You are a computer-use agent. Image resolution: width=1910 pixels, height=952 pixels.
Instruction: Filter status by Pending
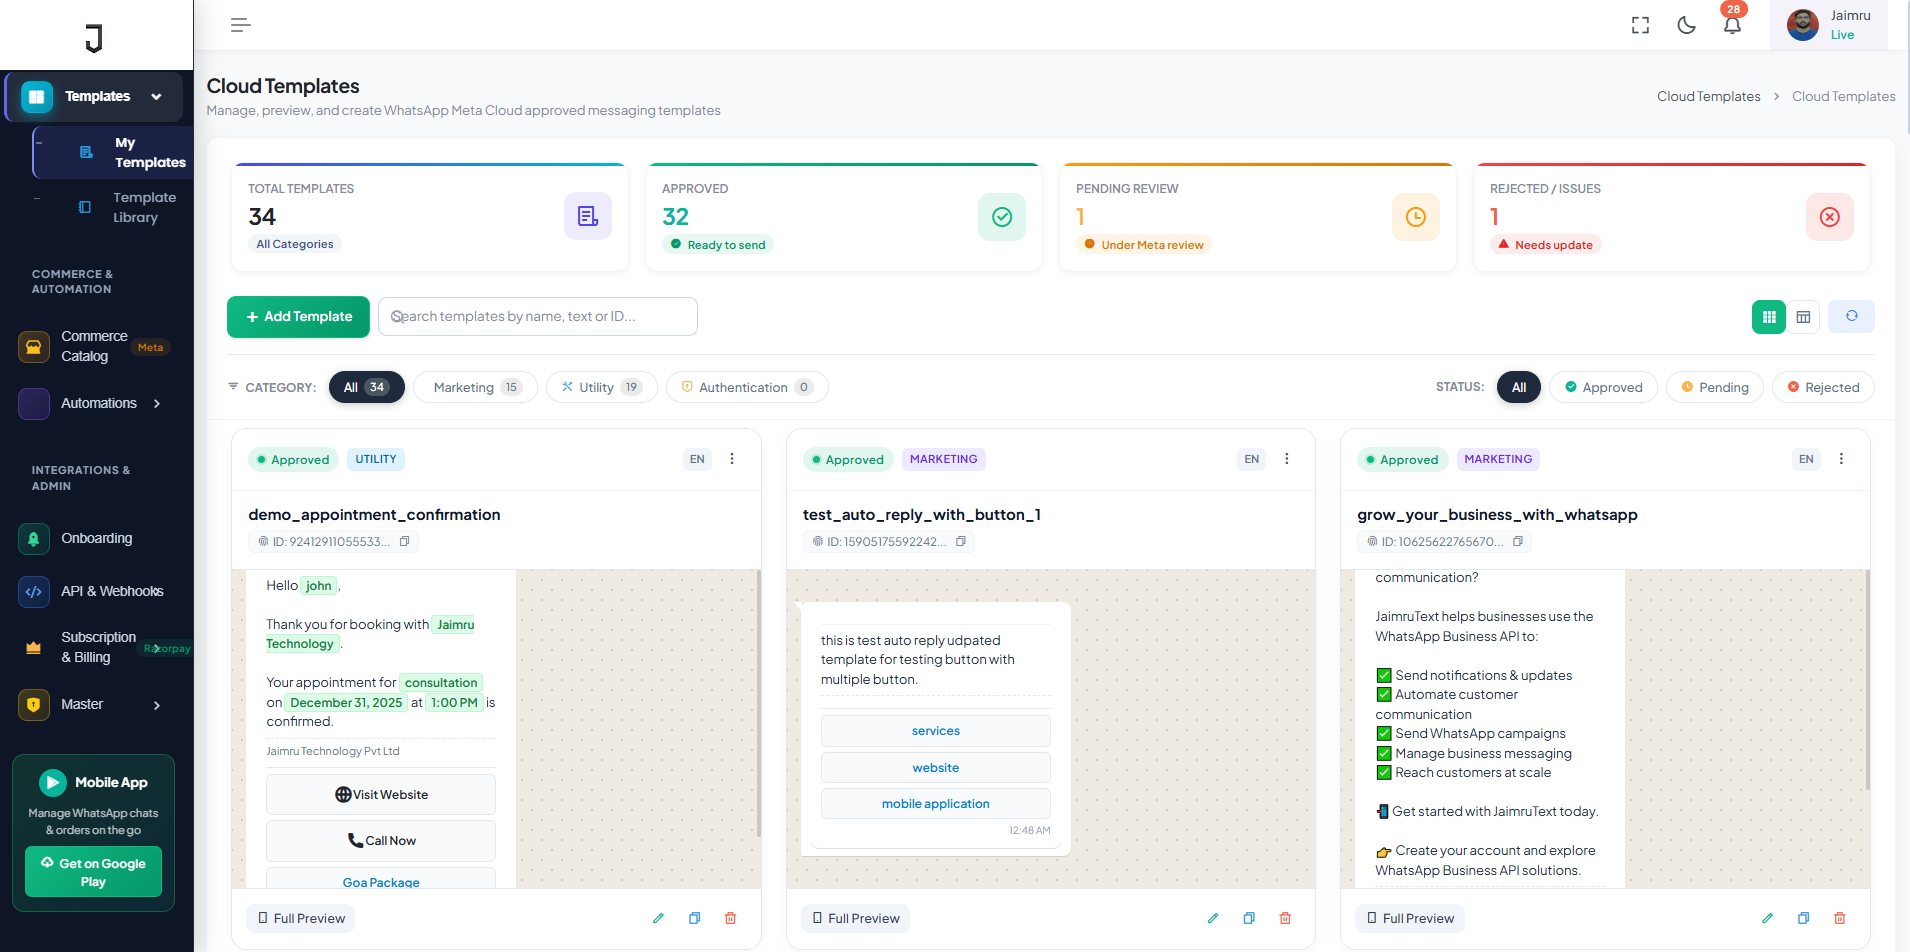[x=1715, y=387]
